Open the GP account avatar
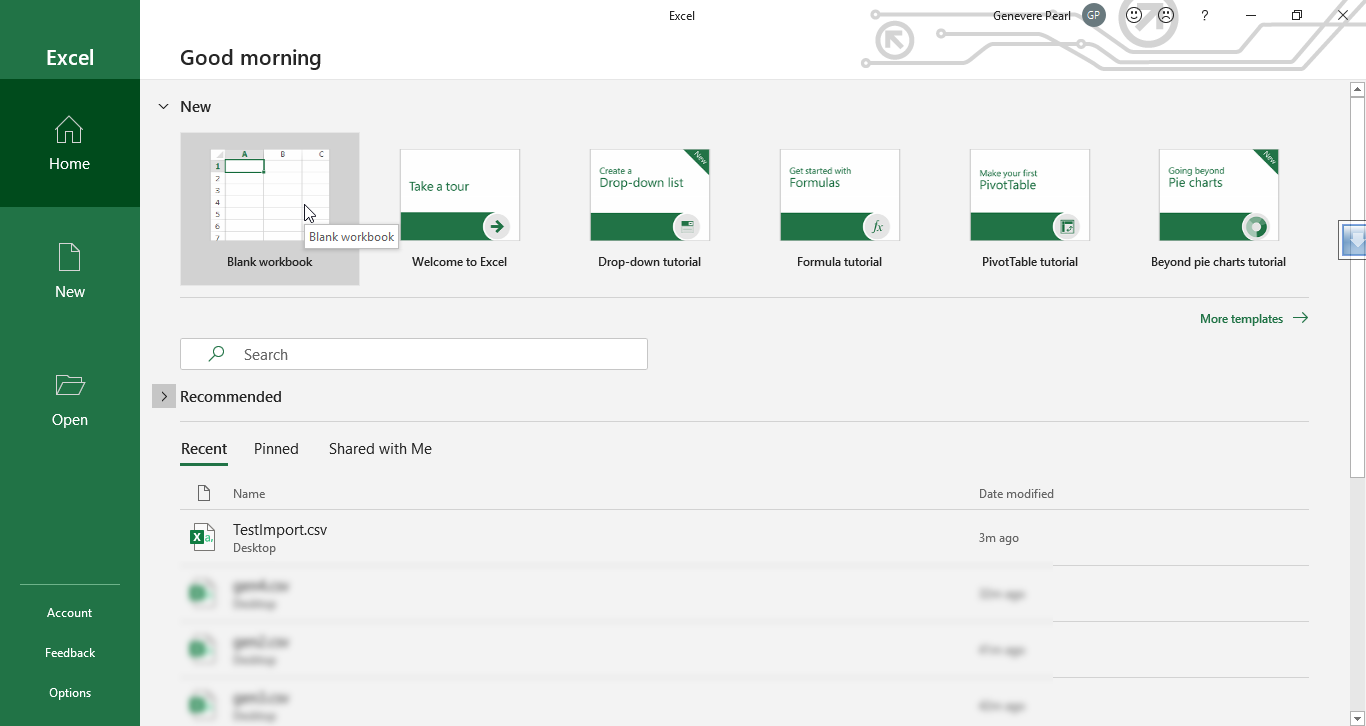 [1094, 15]
